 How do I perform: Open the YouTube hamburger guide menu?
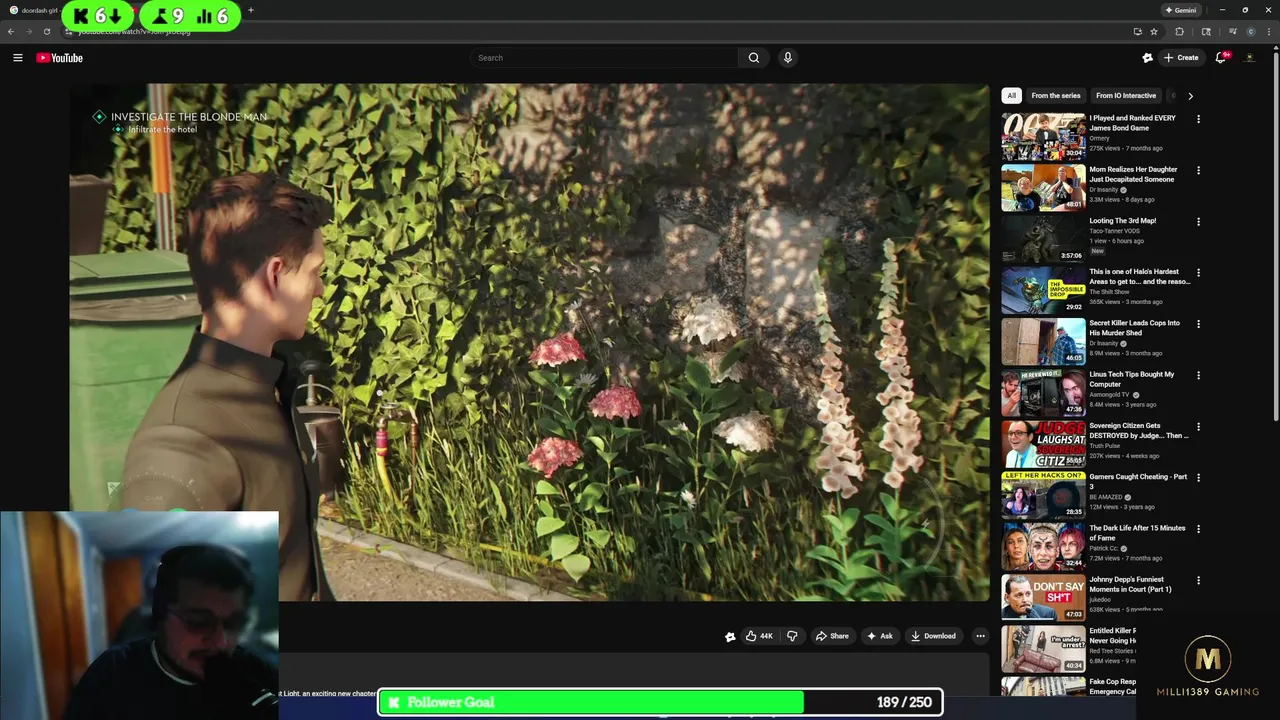pyautogui.click(x=17, y=58)
